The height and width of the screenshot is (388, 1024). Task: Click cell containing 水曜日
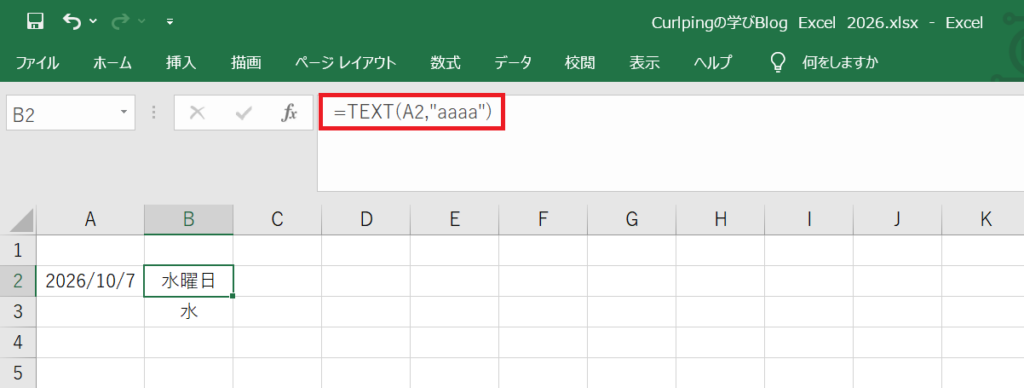pyautogui.click(x=189, y=281)
